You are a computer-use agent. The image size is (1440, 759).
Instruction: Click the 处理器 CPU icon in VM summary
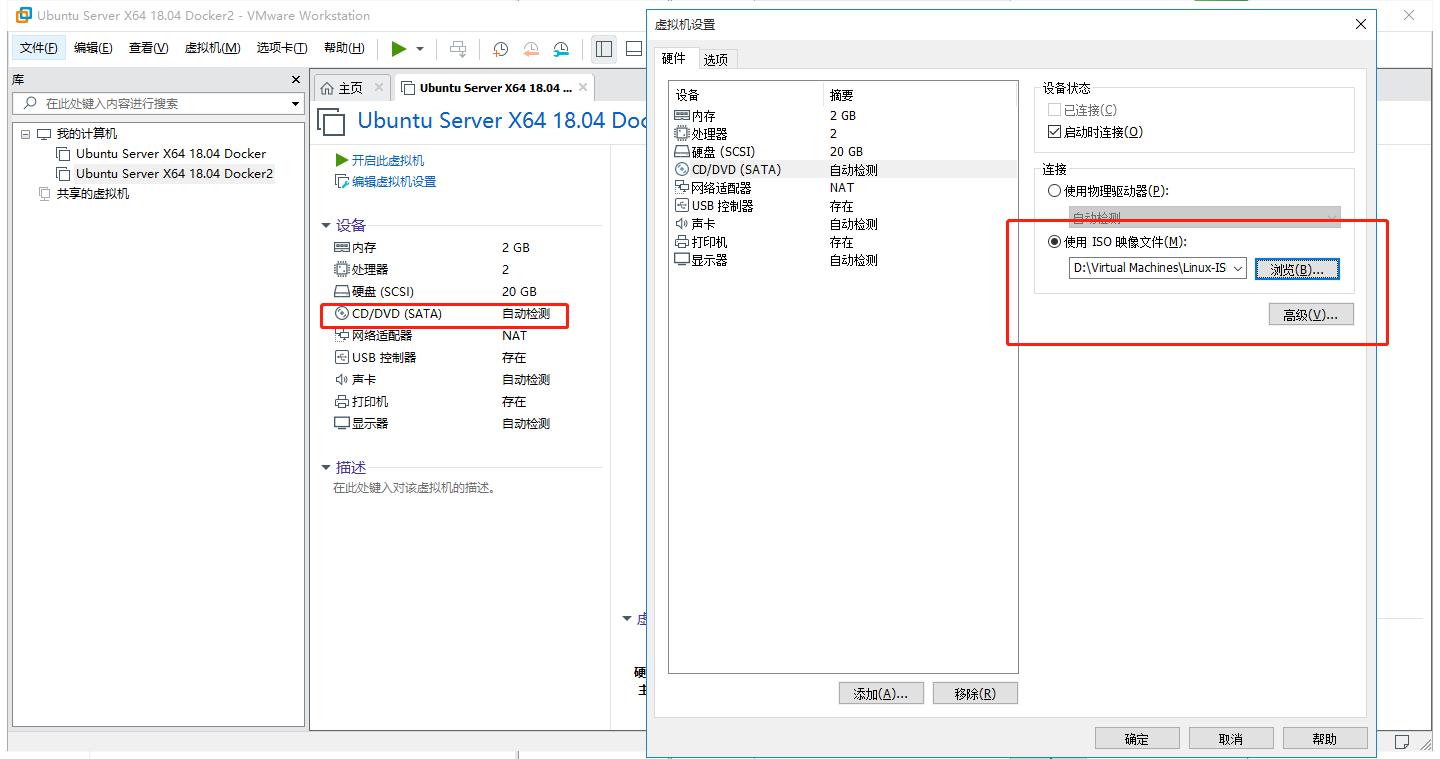tap(341, 269)
